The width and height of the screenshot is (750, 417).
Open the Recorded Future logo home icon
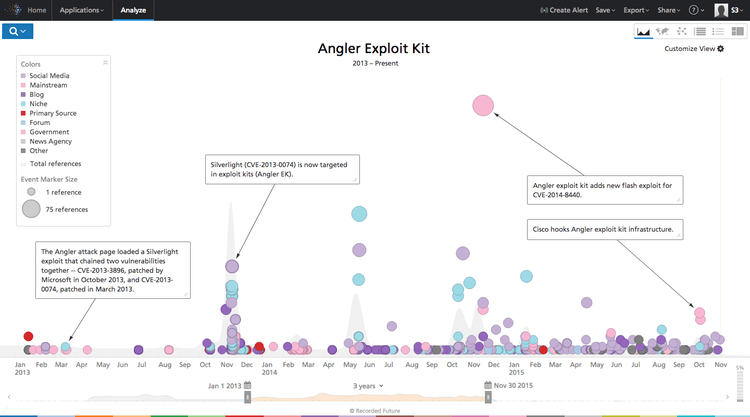point(11,10)
